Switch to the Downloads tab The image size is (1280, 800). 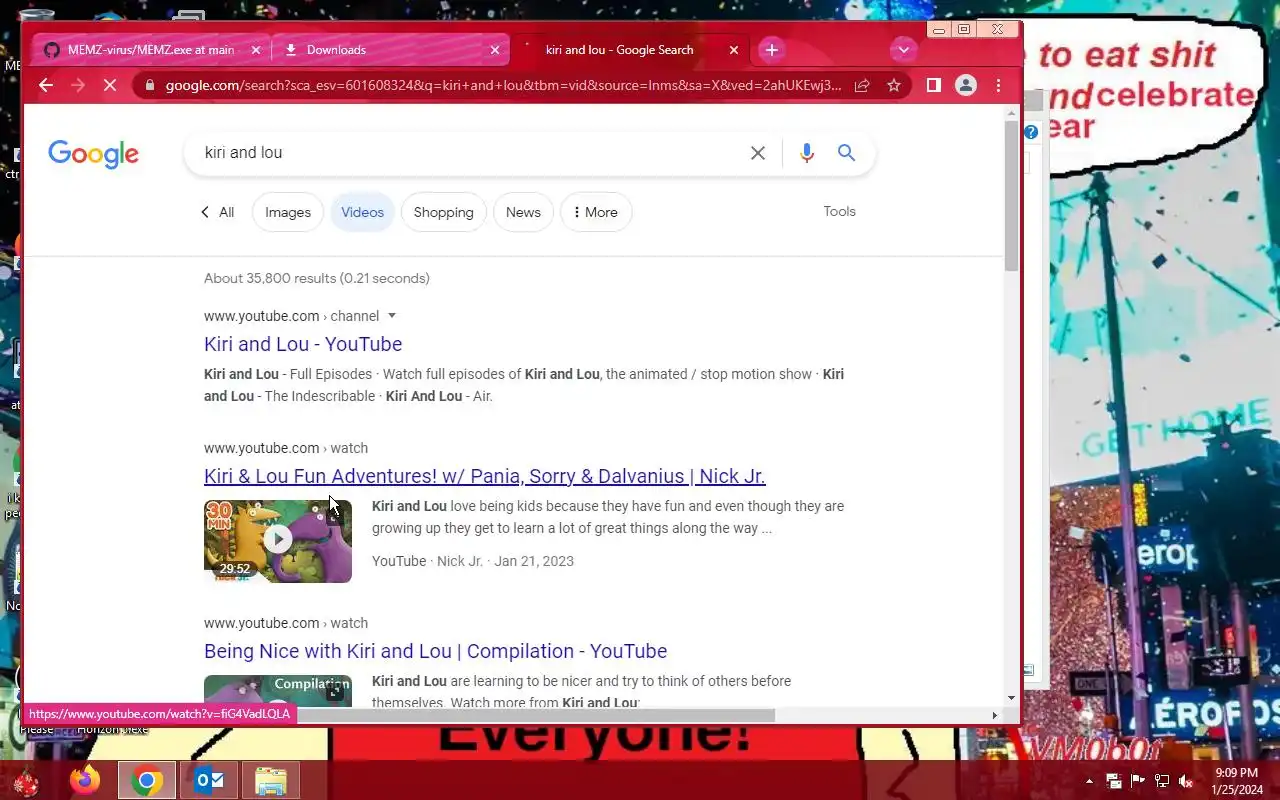click(391, 50)
